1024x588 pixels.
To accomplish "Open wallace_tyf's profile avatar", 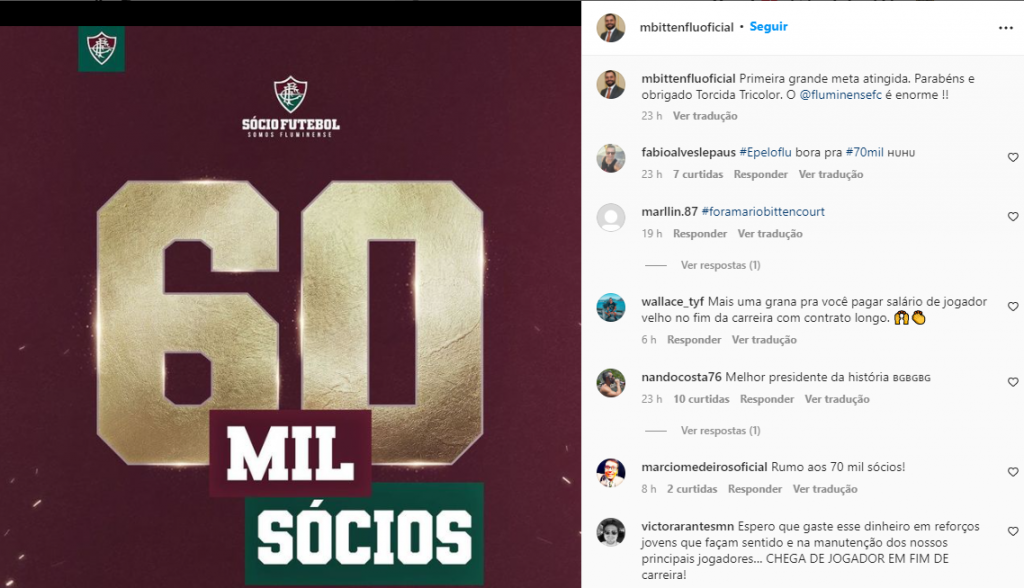I will coord(611,307).
